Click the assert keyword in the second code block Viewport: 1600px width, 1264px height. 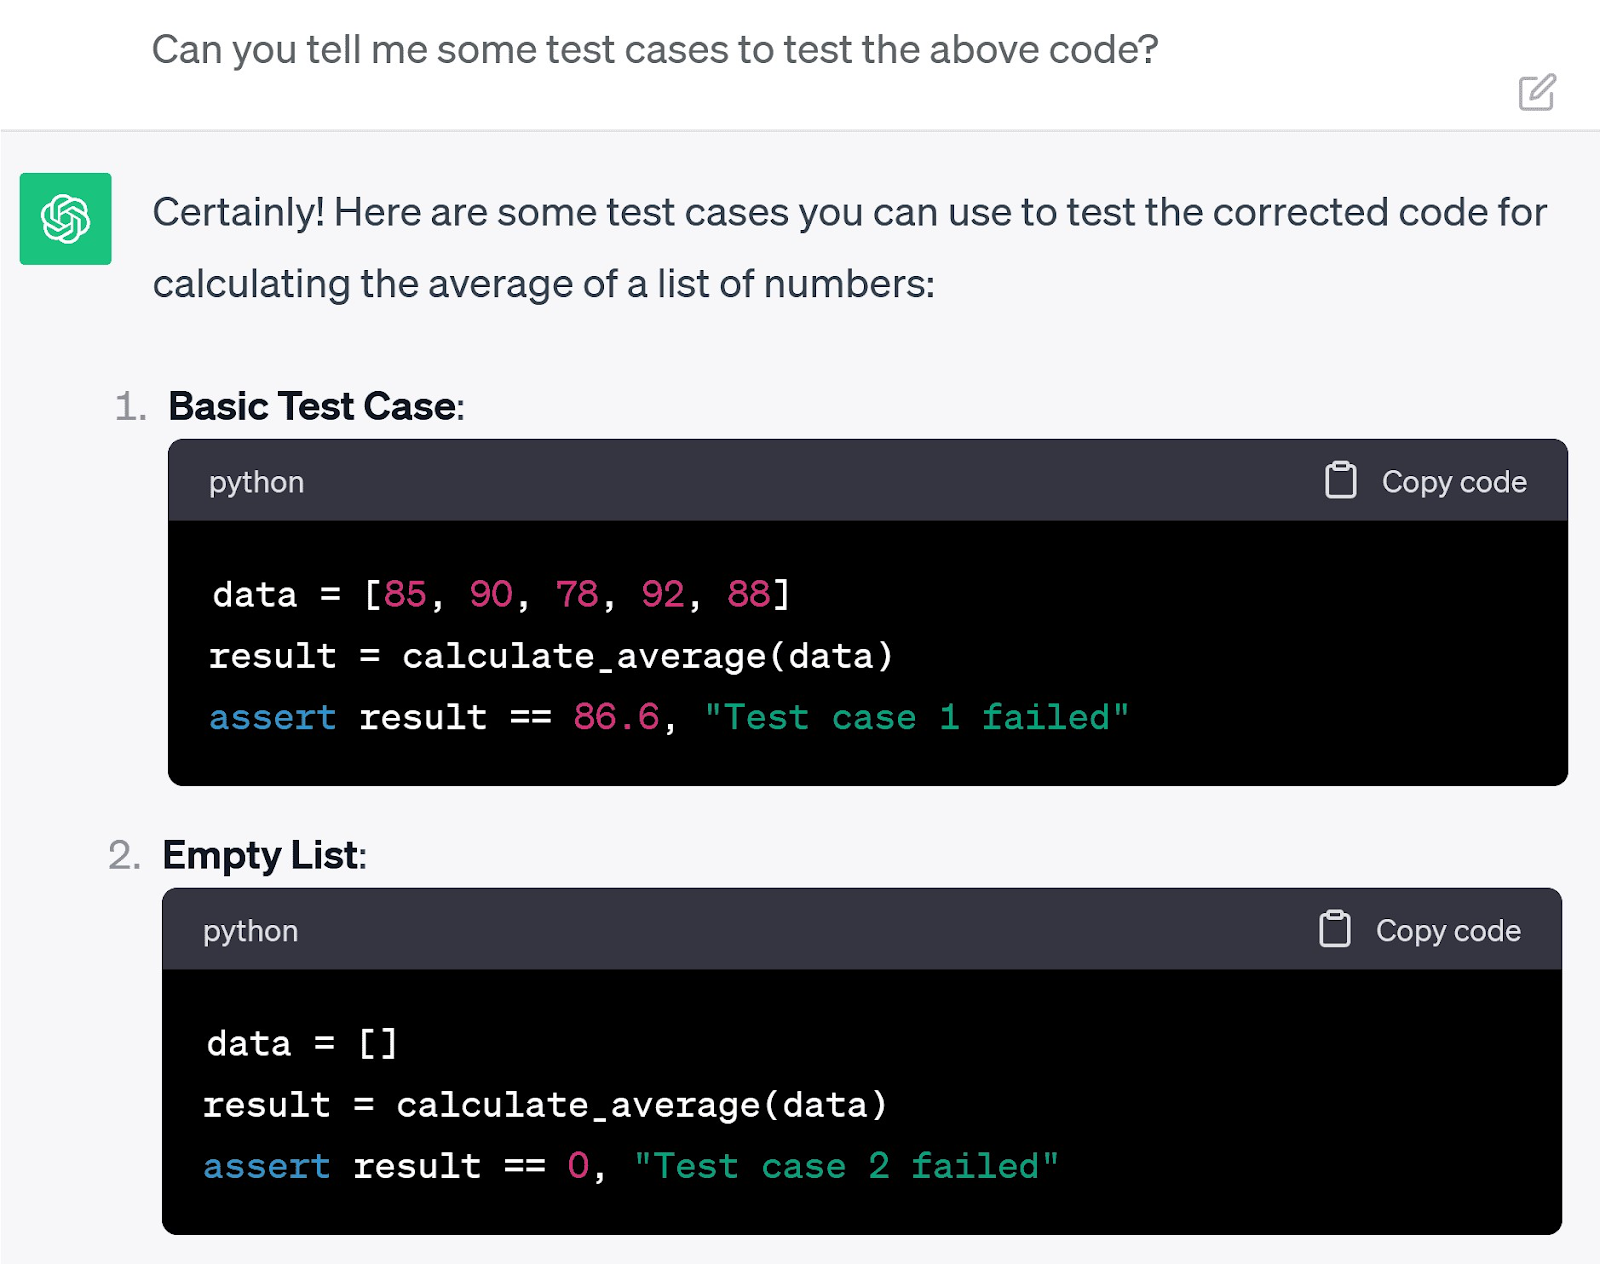pyautogui.click(x=266, y=1165)
